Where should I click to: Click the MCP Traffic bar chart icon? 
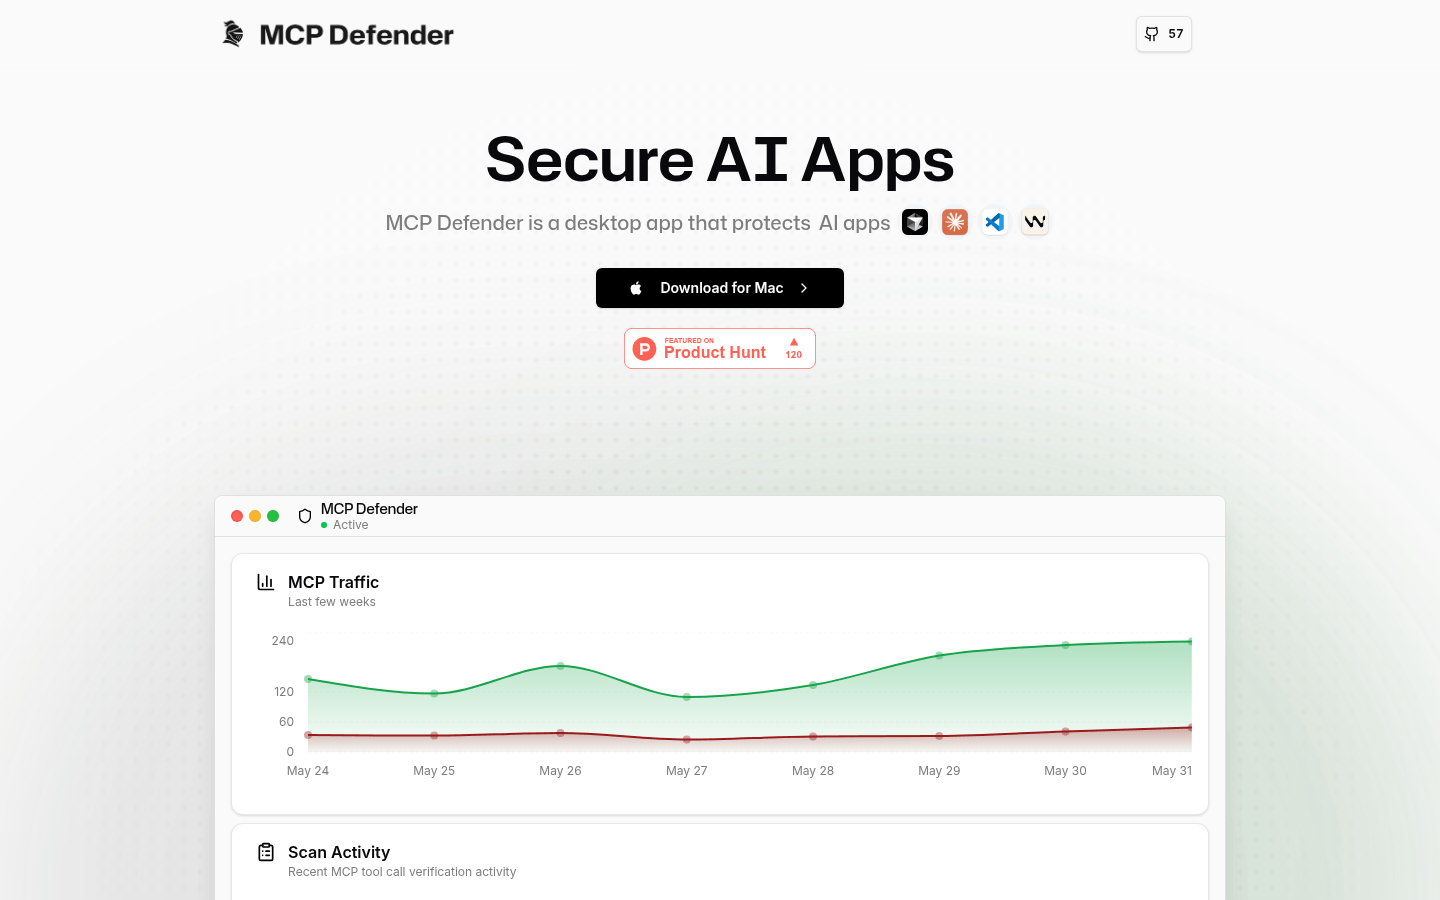[x=266, y=582]
